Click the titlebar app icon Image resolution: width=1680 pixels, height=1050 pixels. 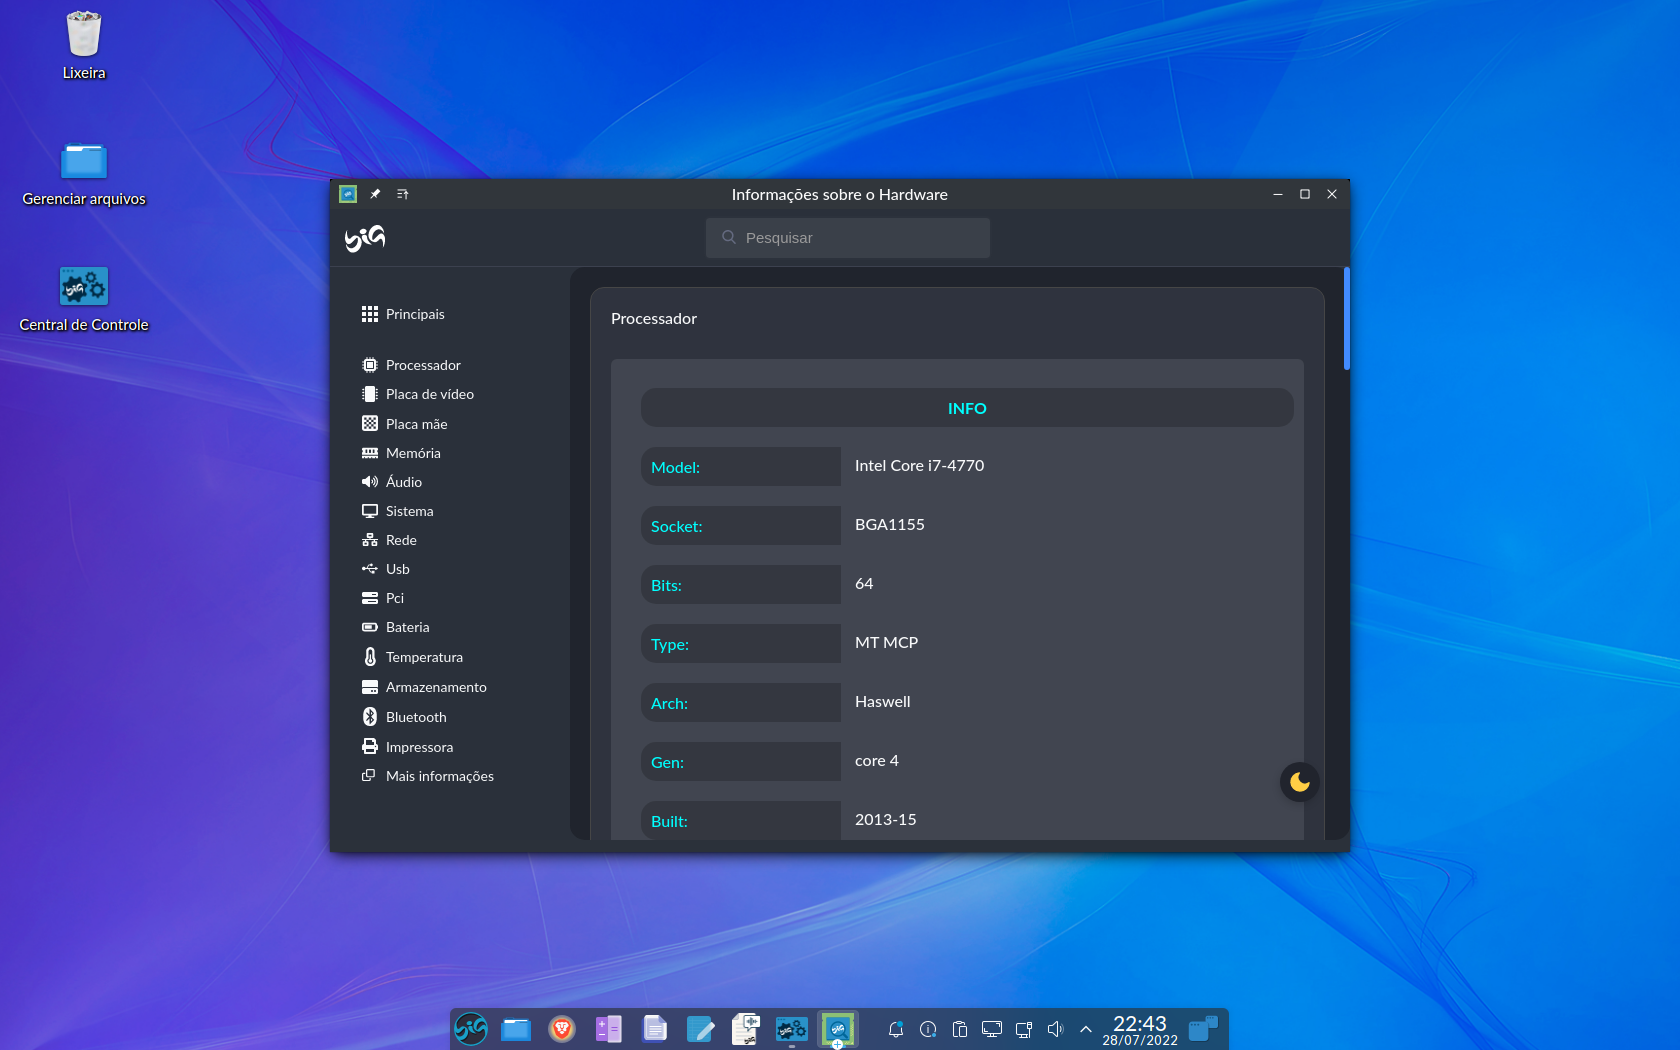coord(348,194)
